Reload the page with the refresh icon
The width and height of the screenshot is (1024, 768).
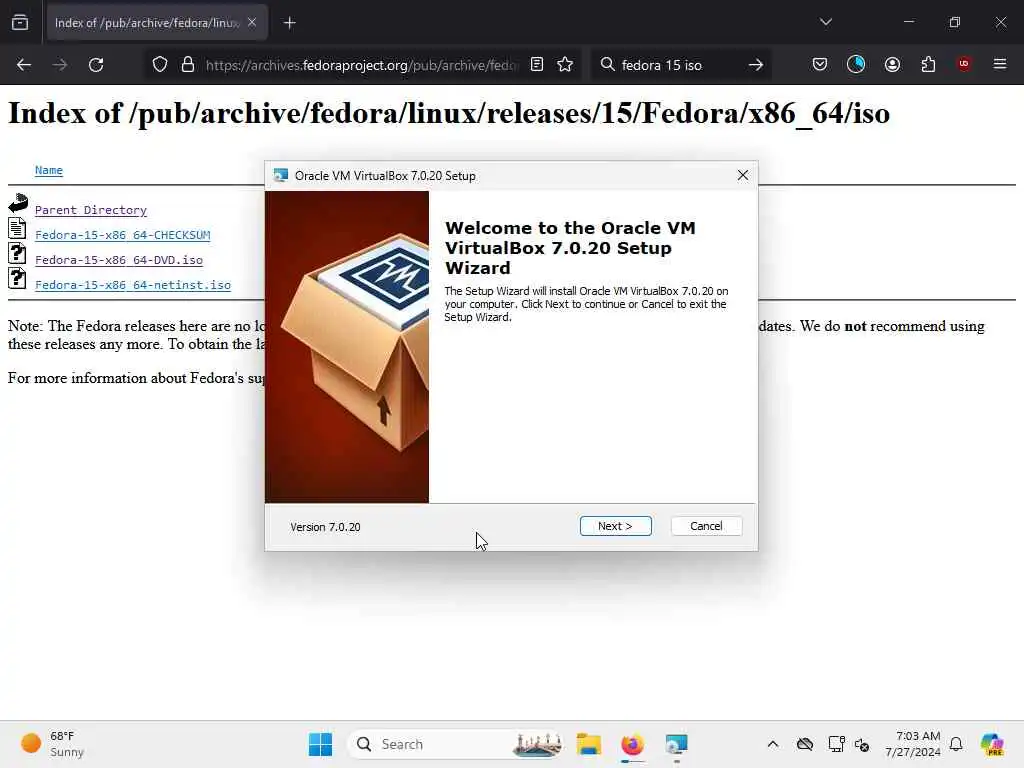coord(96,65)
